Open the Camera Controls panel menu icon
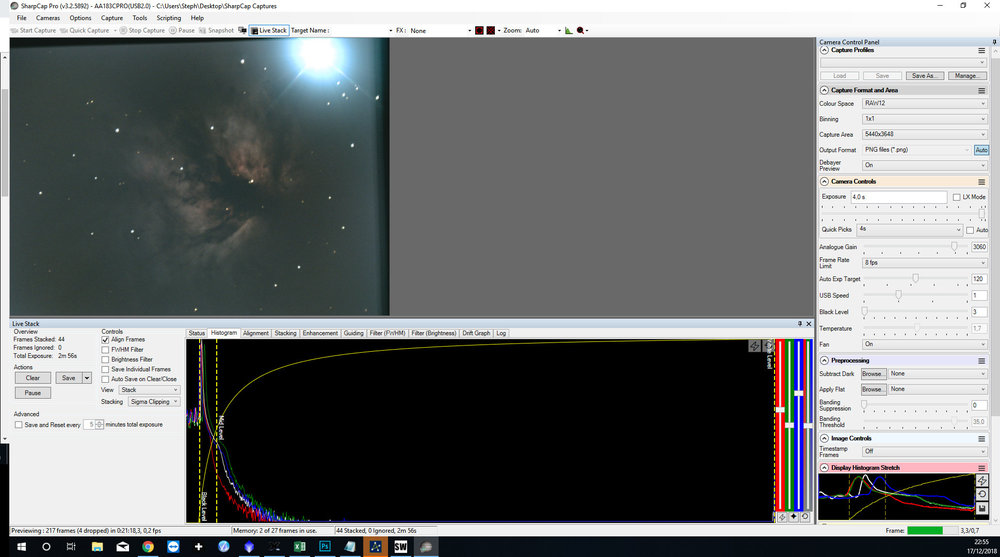The height and width of the screenshot is (557, 1000). [982, 182]
